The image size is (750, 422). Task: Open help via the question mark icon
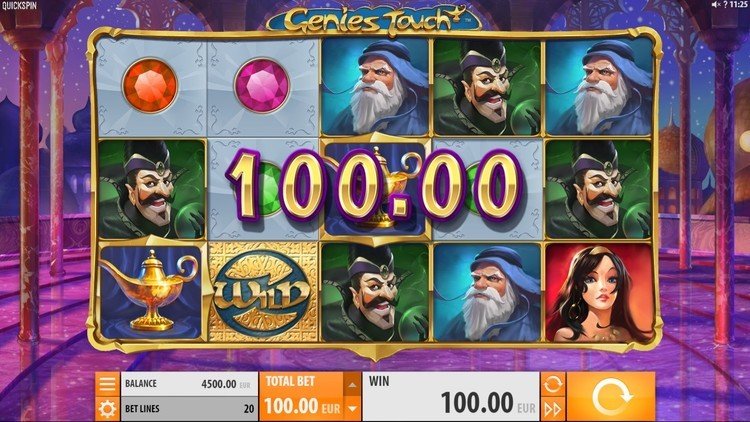tap(725, 4)
